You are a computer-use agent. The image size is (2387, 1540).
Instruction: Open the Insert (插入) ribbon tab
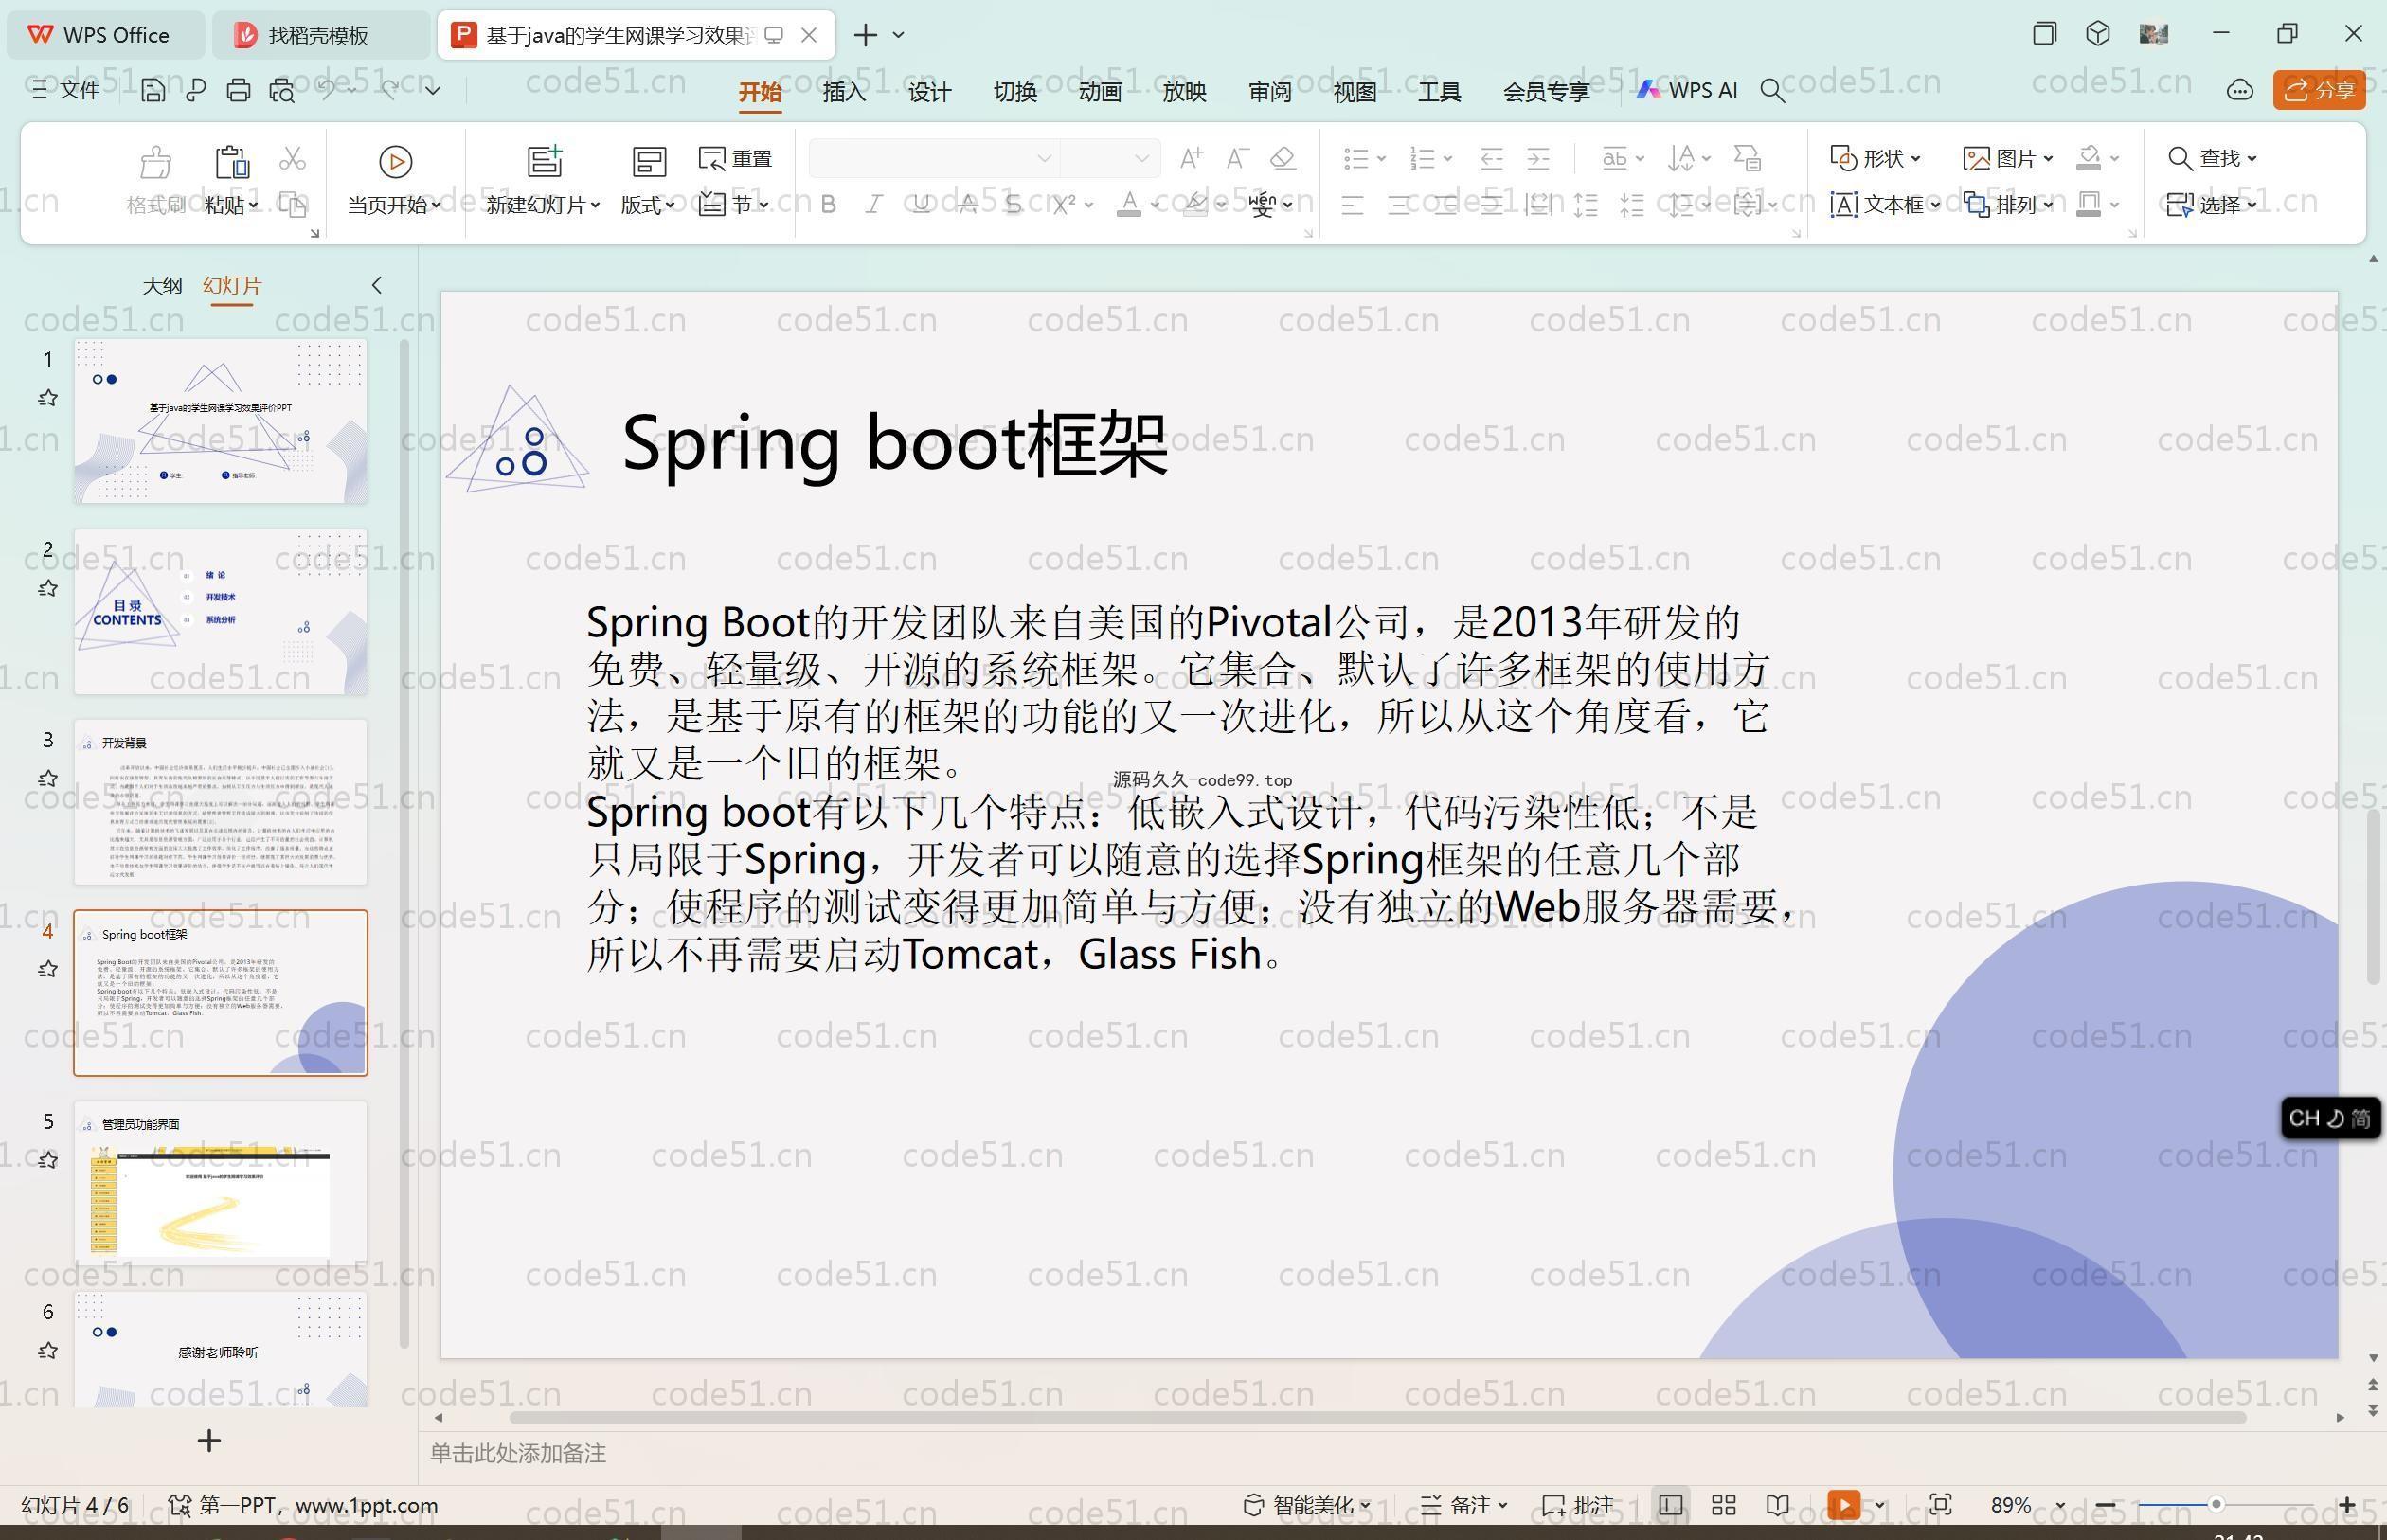(x=844, y=91)
